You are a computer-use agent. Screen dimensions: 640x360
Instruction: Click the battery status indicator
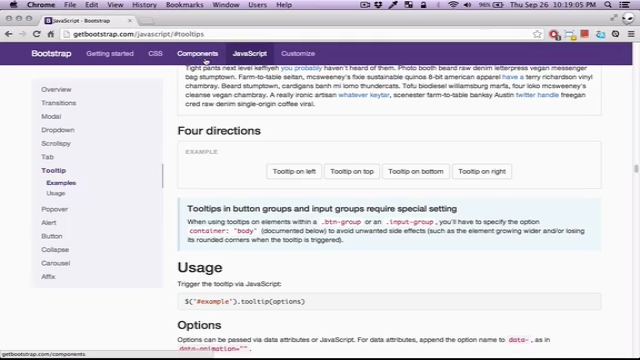491,5
